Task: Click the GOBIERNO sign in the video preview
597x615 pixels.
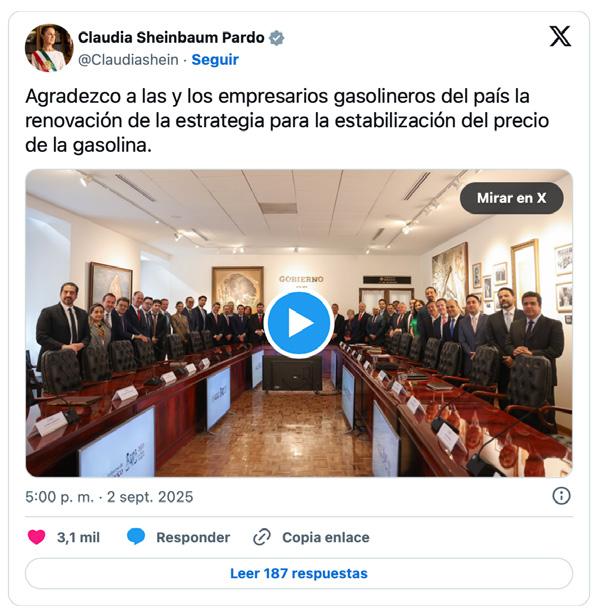Action: click(x=301, y=279)
